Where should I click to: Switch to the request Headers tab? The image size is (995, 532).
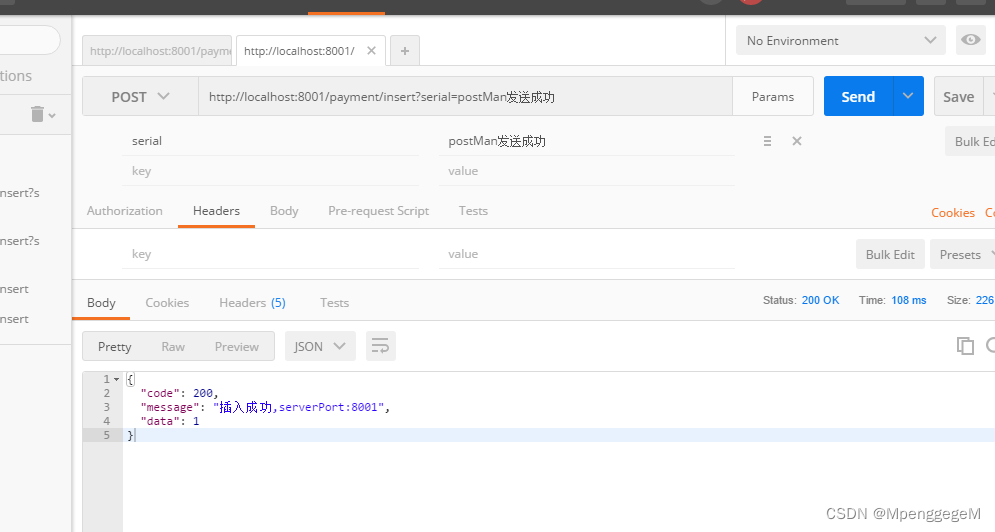[216, 211]
